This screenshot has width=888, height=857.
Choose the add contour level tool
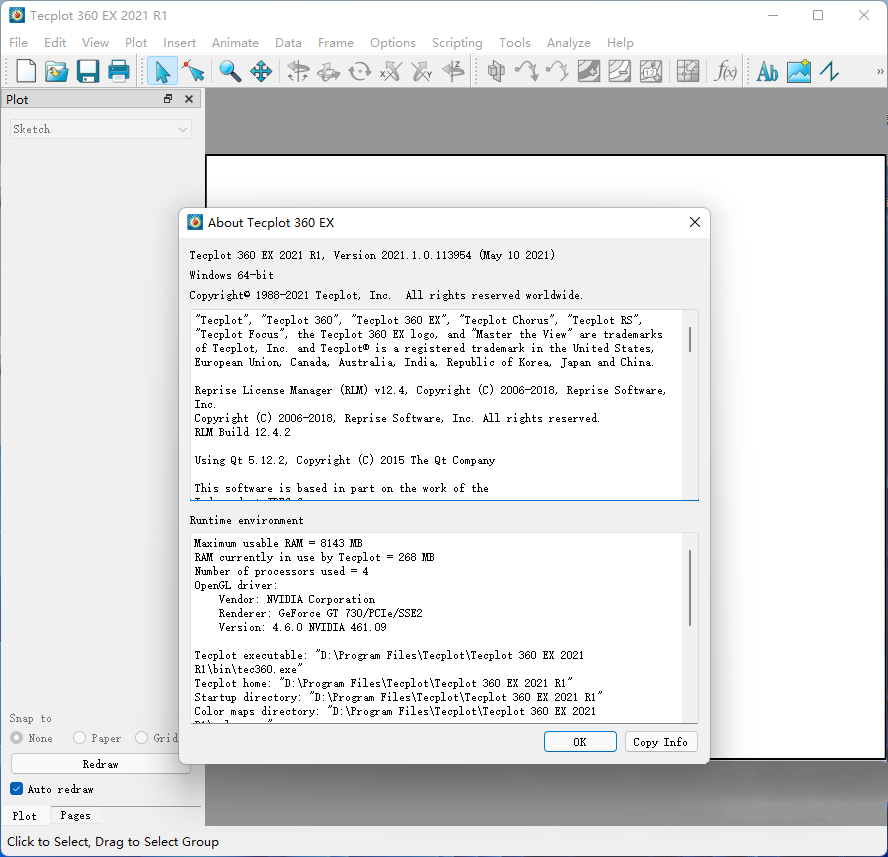[x=589, y=71]
